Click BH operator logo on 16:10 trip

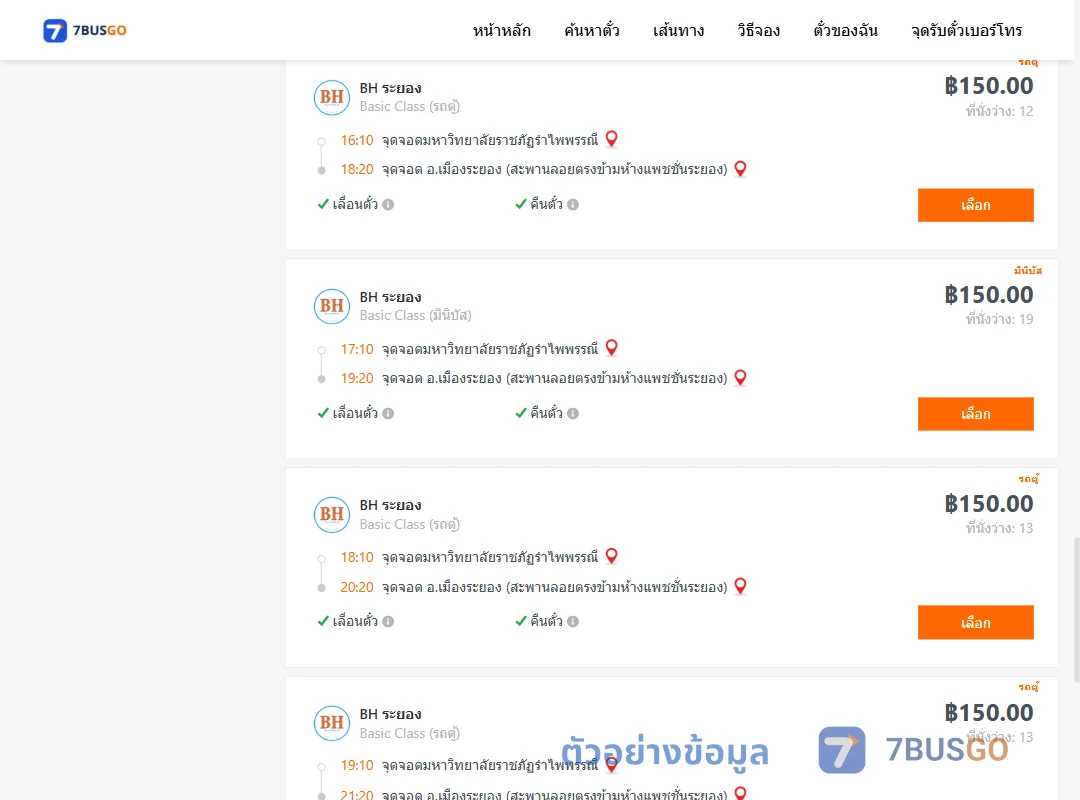coord(332,98)
